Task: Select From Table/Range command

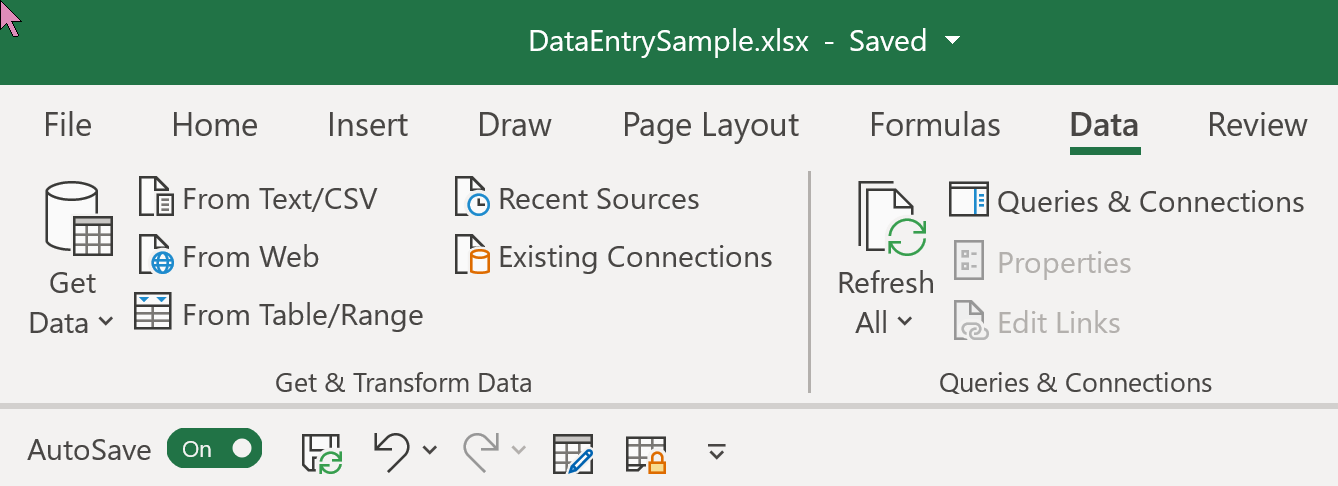Action: point(279,315)
